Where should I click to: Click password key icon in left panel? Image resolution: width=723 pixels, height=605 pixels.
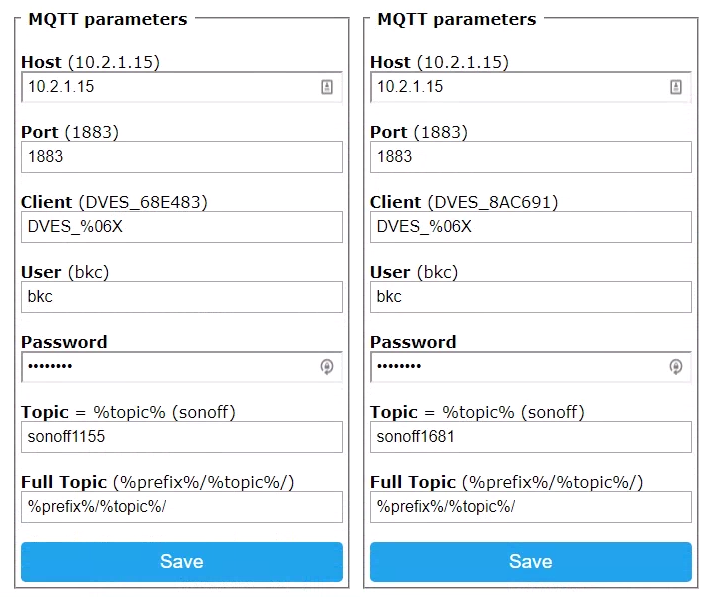[x=327, y=367]
